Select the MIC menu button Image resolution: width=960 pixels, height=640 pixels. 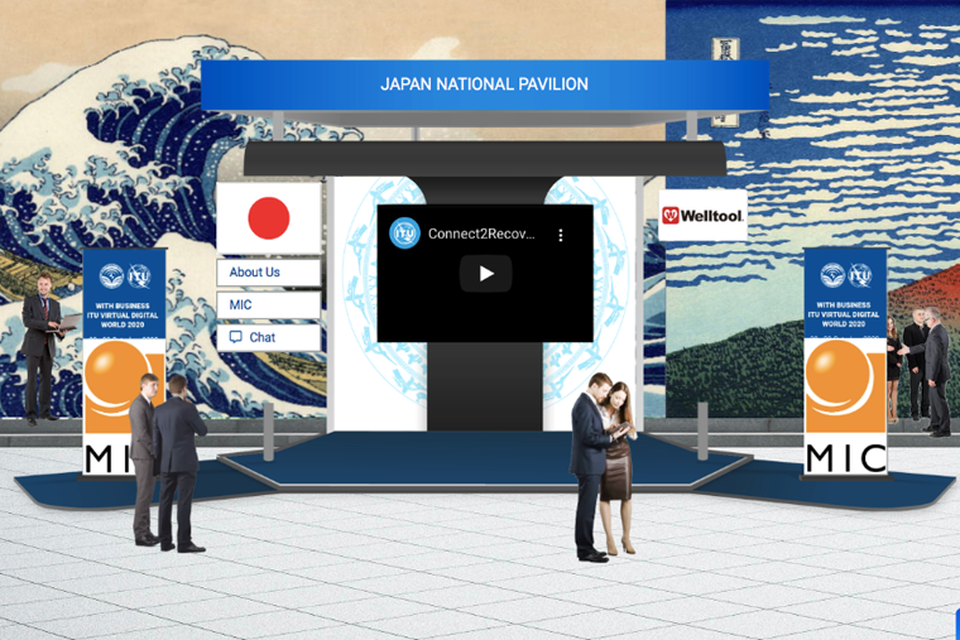268,305
